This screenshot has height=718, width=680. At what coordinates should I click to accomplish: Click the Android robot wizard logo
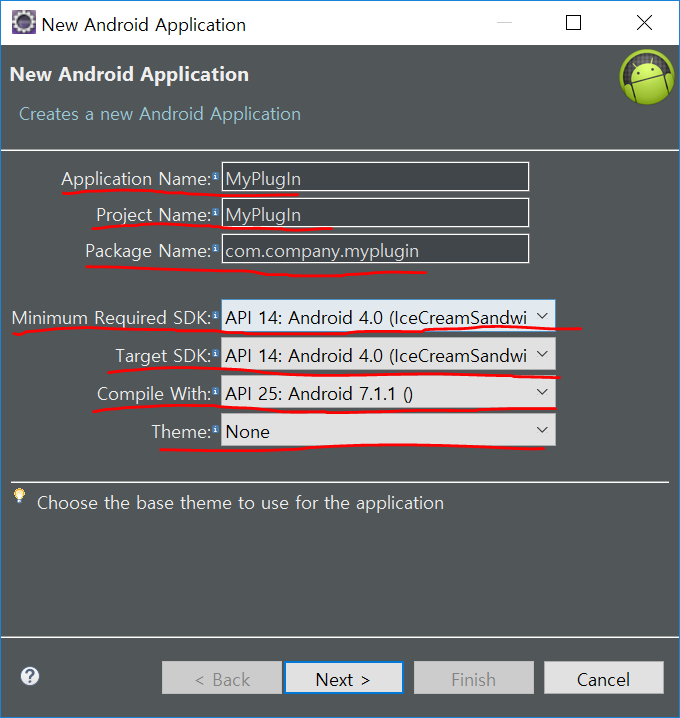click(x=647, y=76)
